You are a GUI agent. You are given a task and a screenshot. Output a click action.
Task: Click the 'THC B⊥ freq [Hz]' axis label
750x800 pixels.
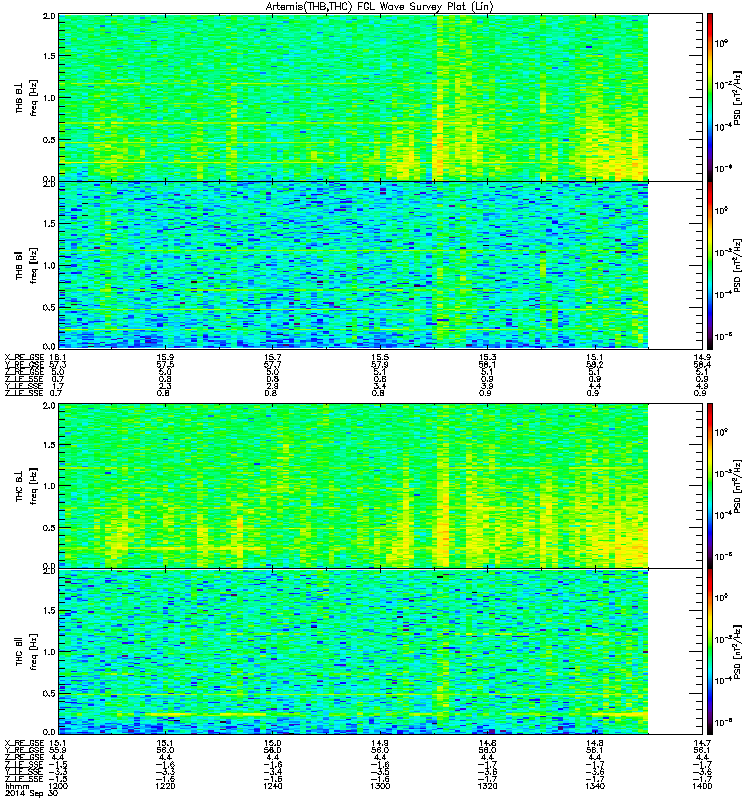coord(27,486)
